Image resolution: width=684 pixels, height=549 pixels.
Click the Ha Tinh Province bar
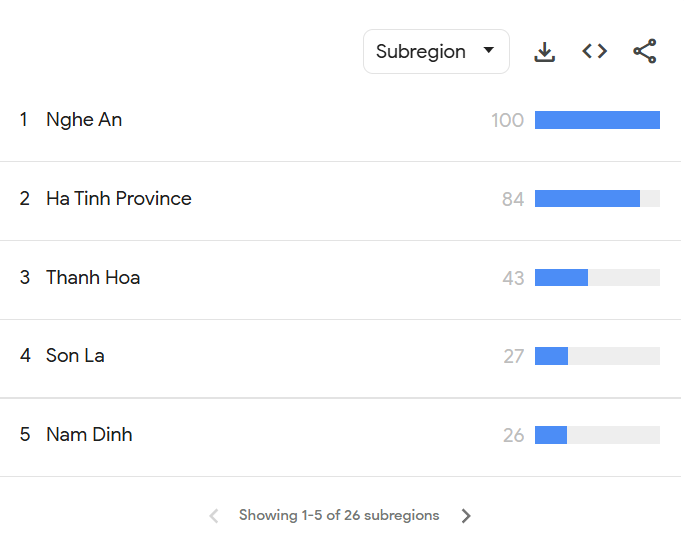point(587,199)
